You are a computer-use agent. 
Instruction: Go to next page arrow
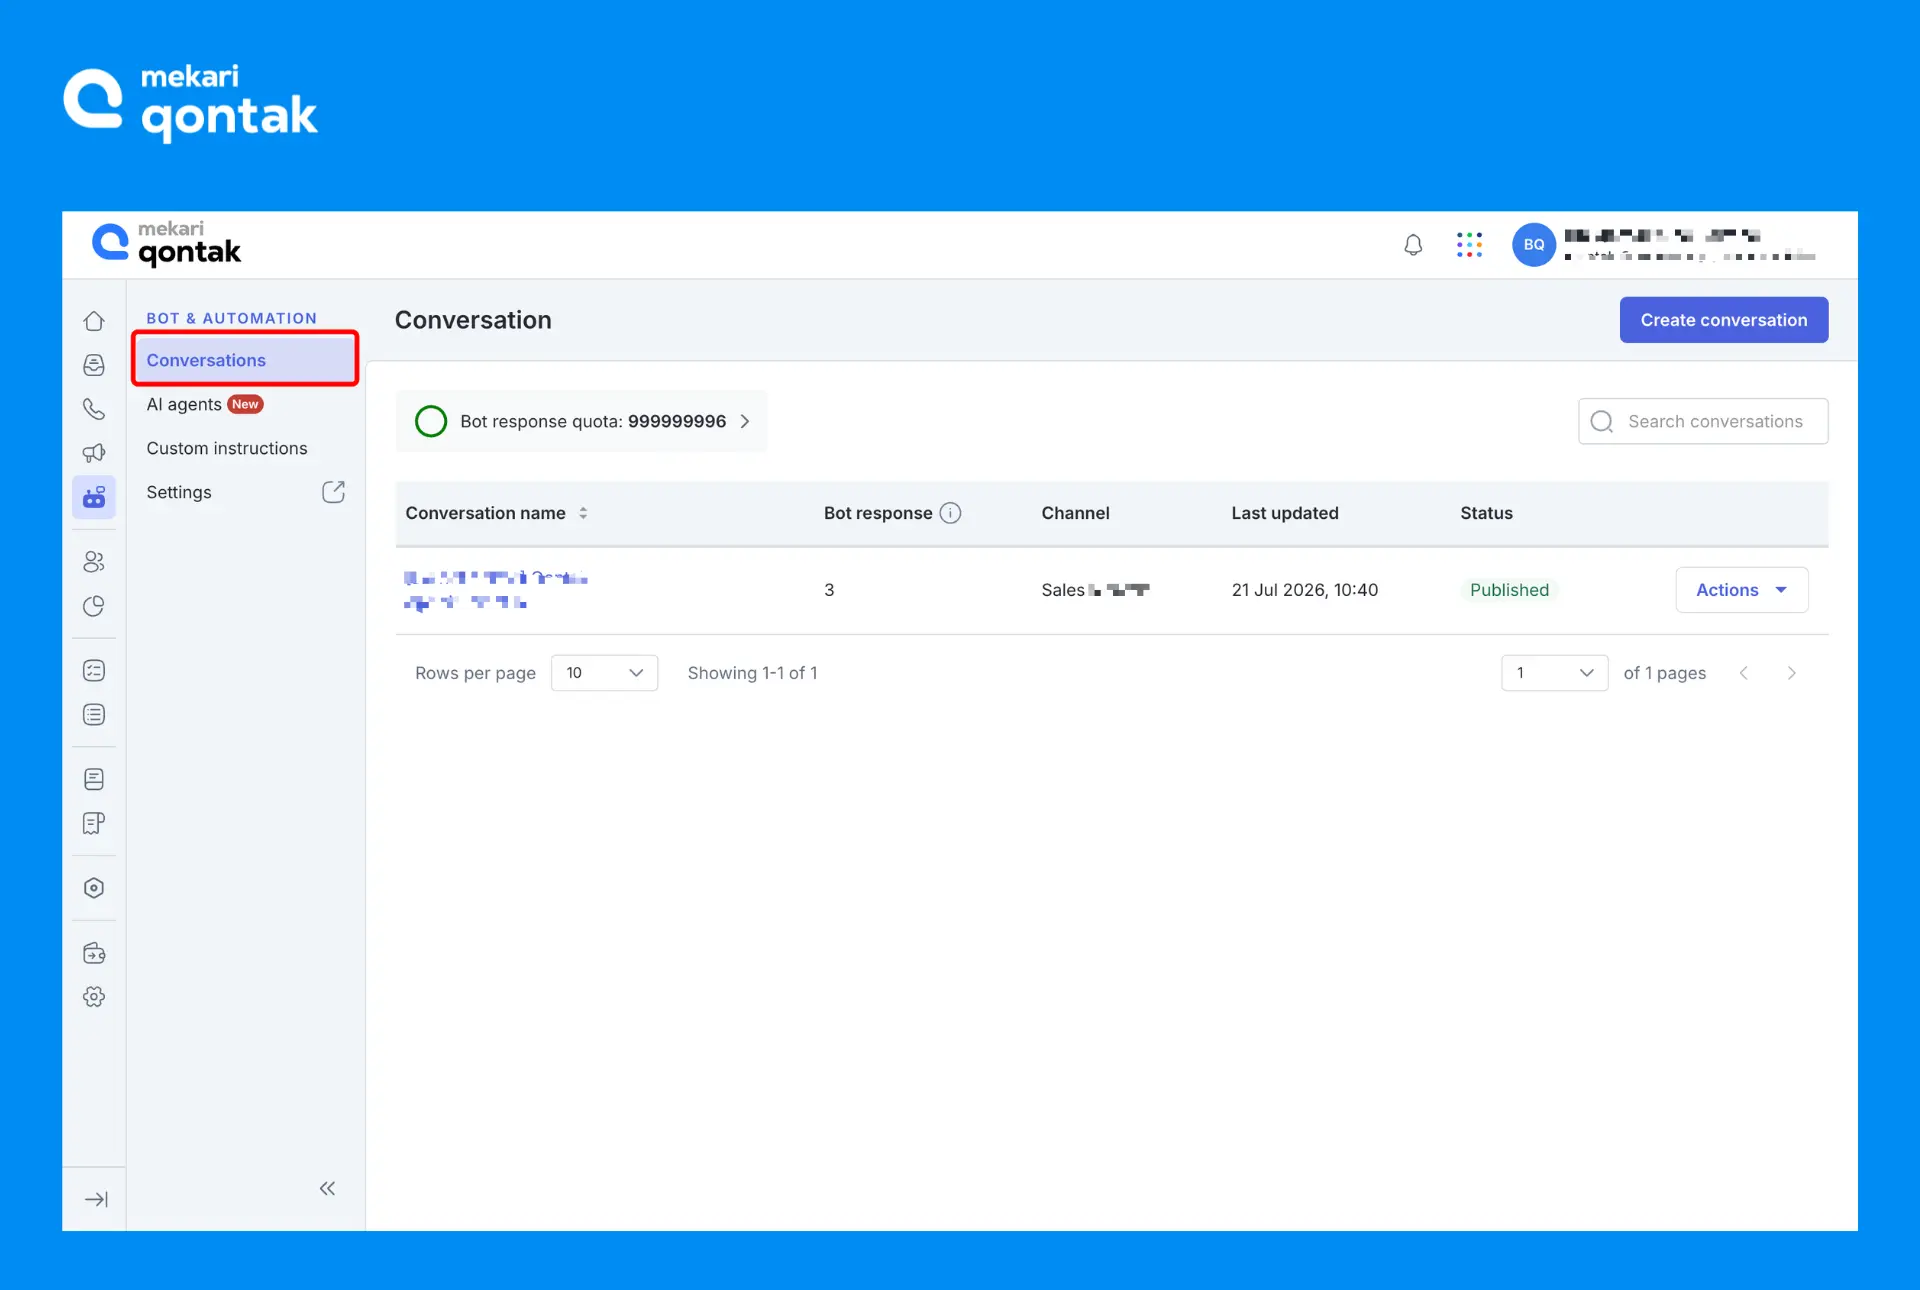coord(1791,673)
